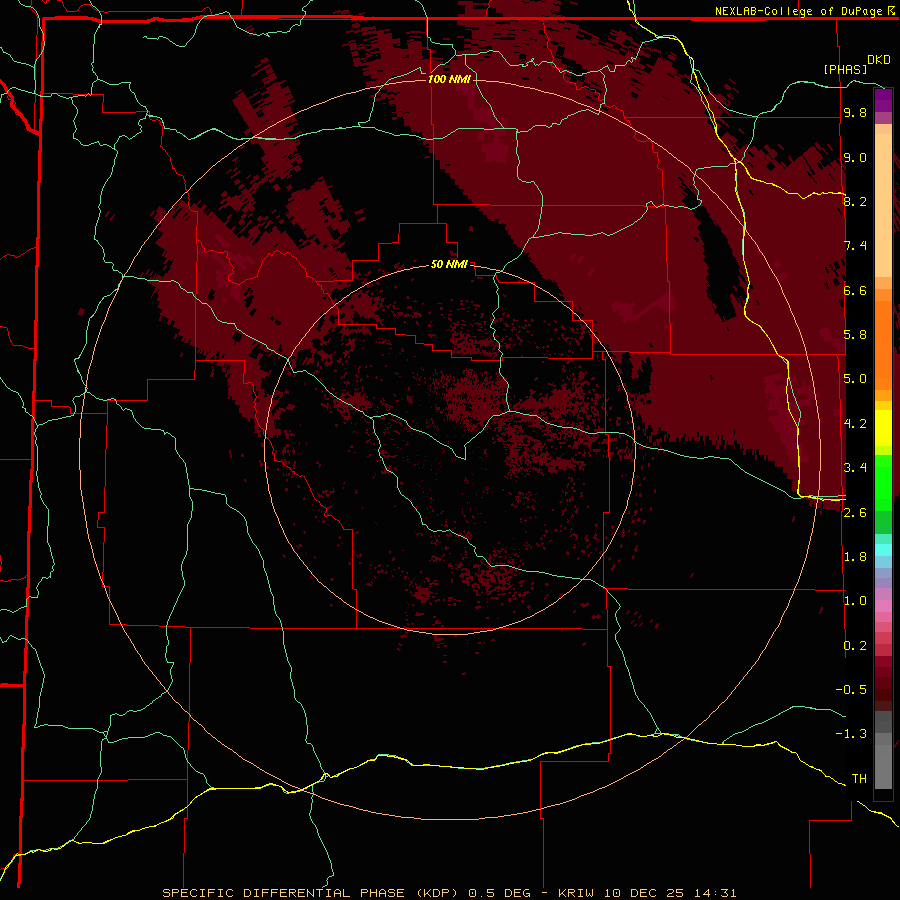Click the [PHAS] legend label
Screen dimensions: 900x900
pos(845,69)
